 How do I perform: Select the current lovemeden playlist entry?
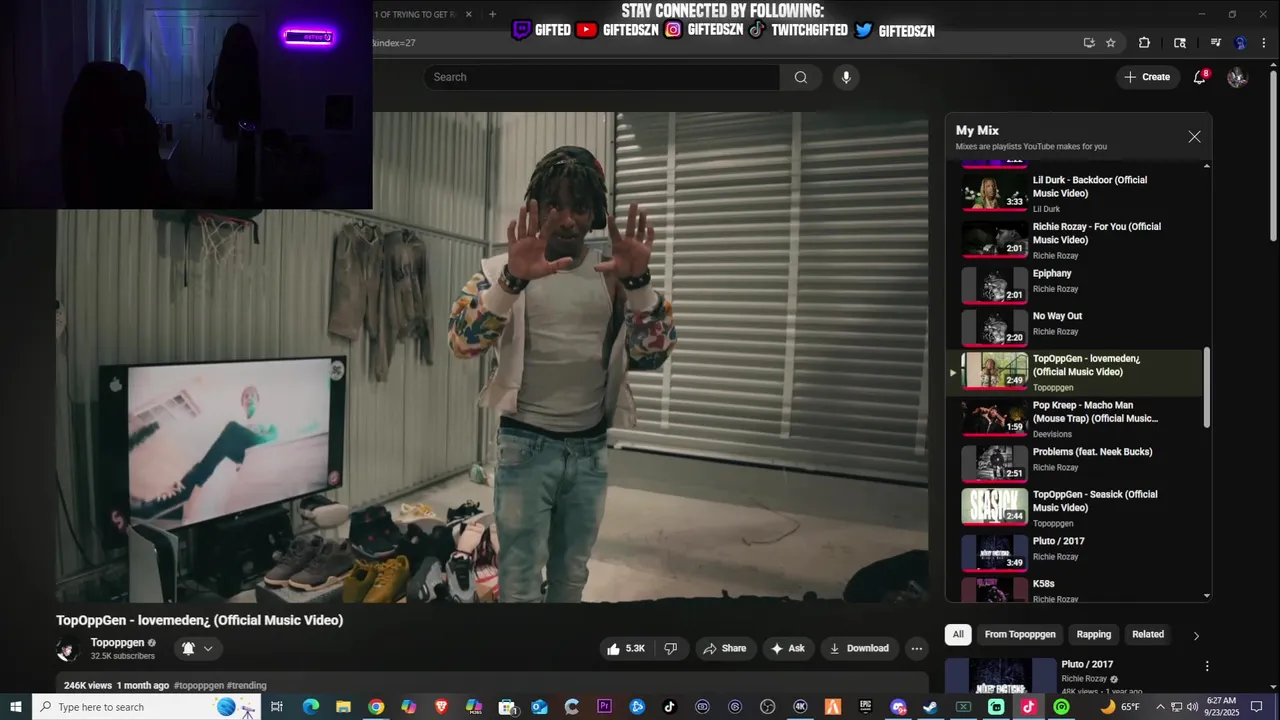pyautogui.click(x=1076, y=372)
